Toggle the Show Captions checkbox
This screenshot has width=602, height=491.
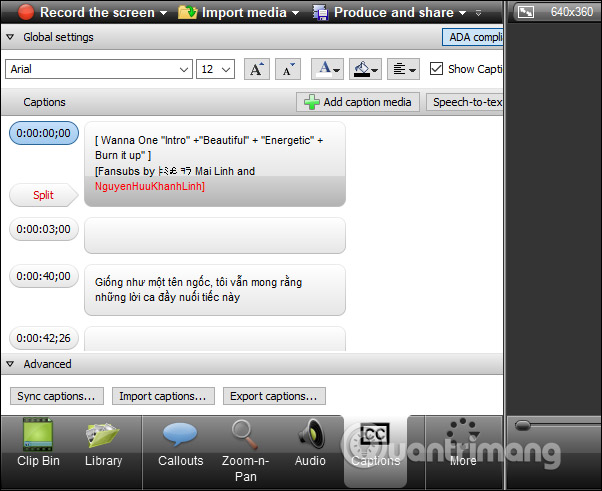point(436,69)
